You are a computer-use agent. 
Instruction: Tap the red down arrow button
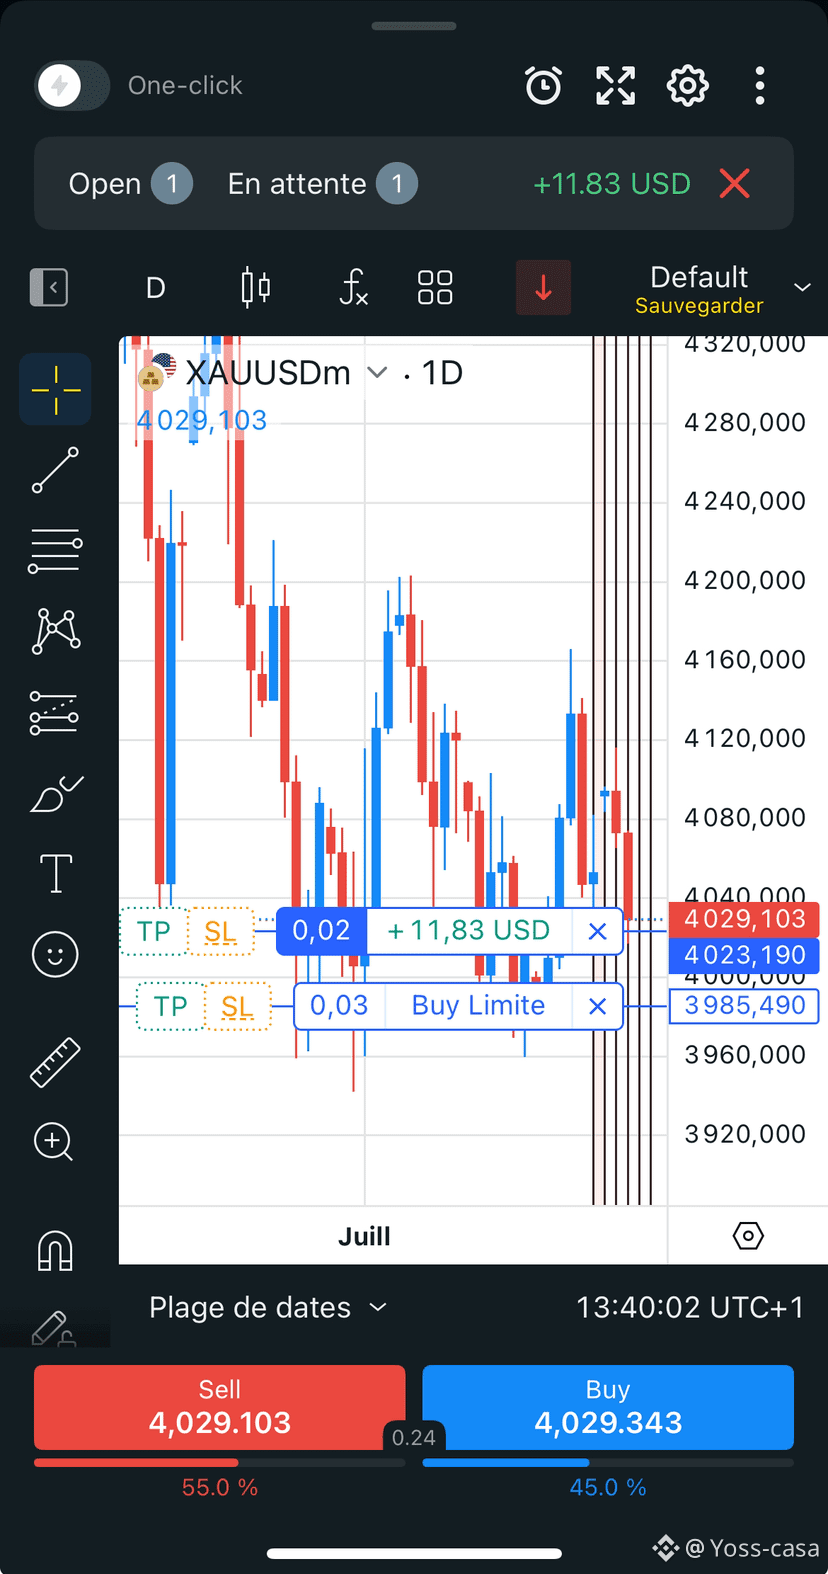click(544, 288)
